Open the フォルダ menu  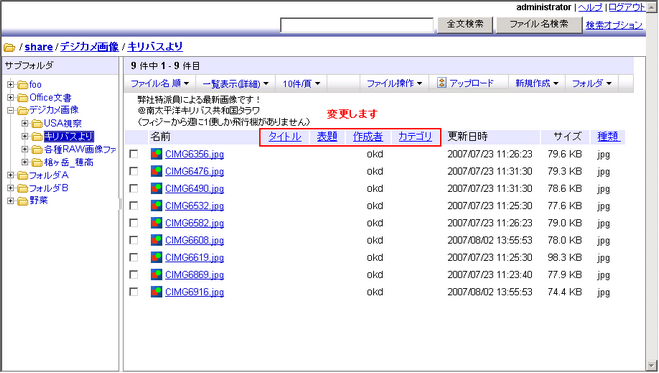[x=592, y=84]
